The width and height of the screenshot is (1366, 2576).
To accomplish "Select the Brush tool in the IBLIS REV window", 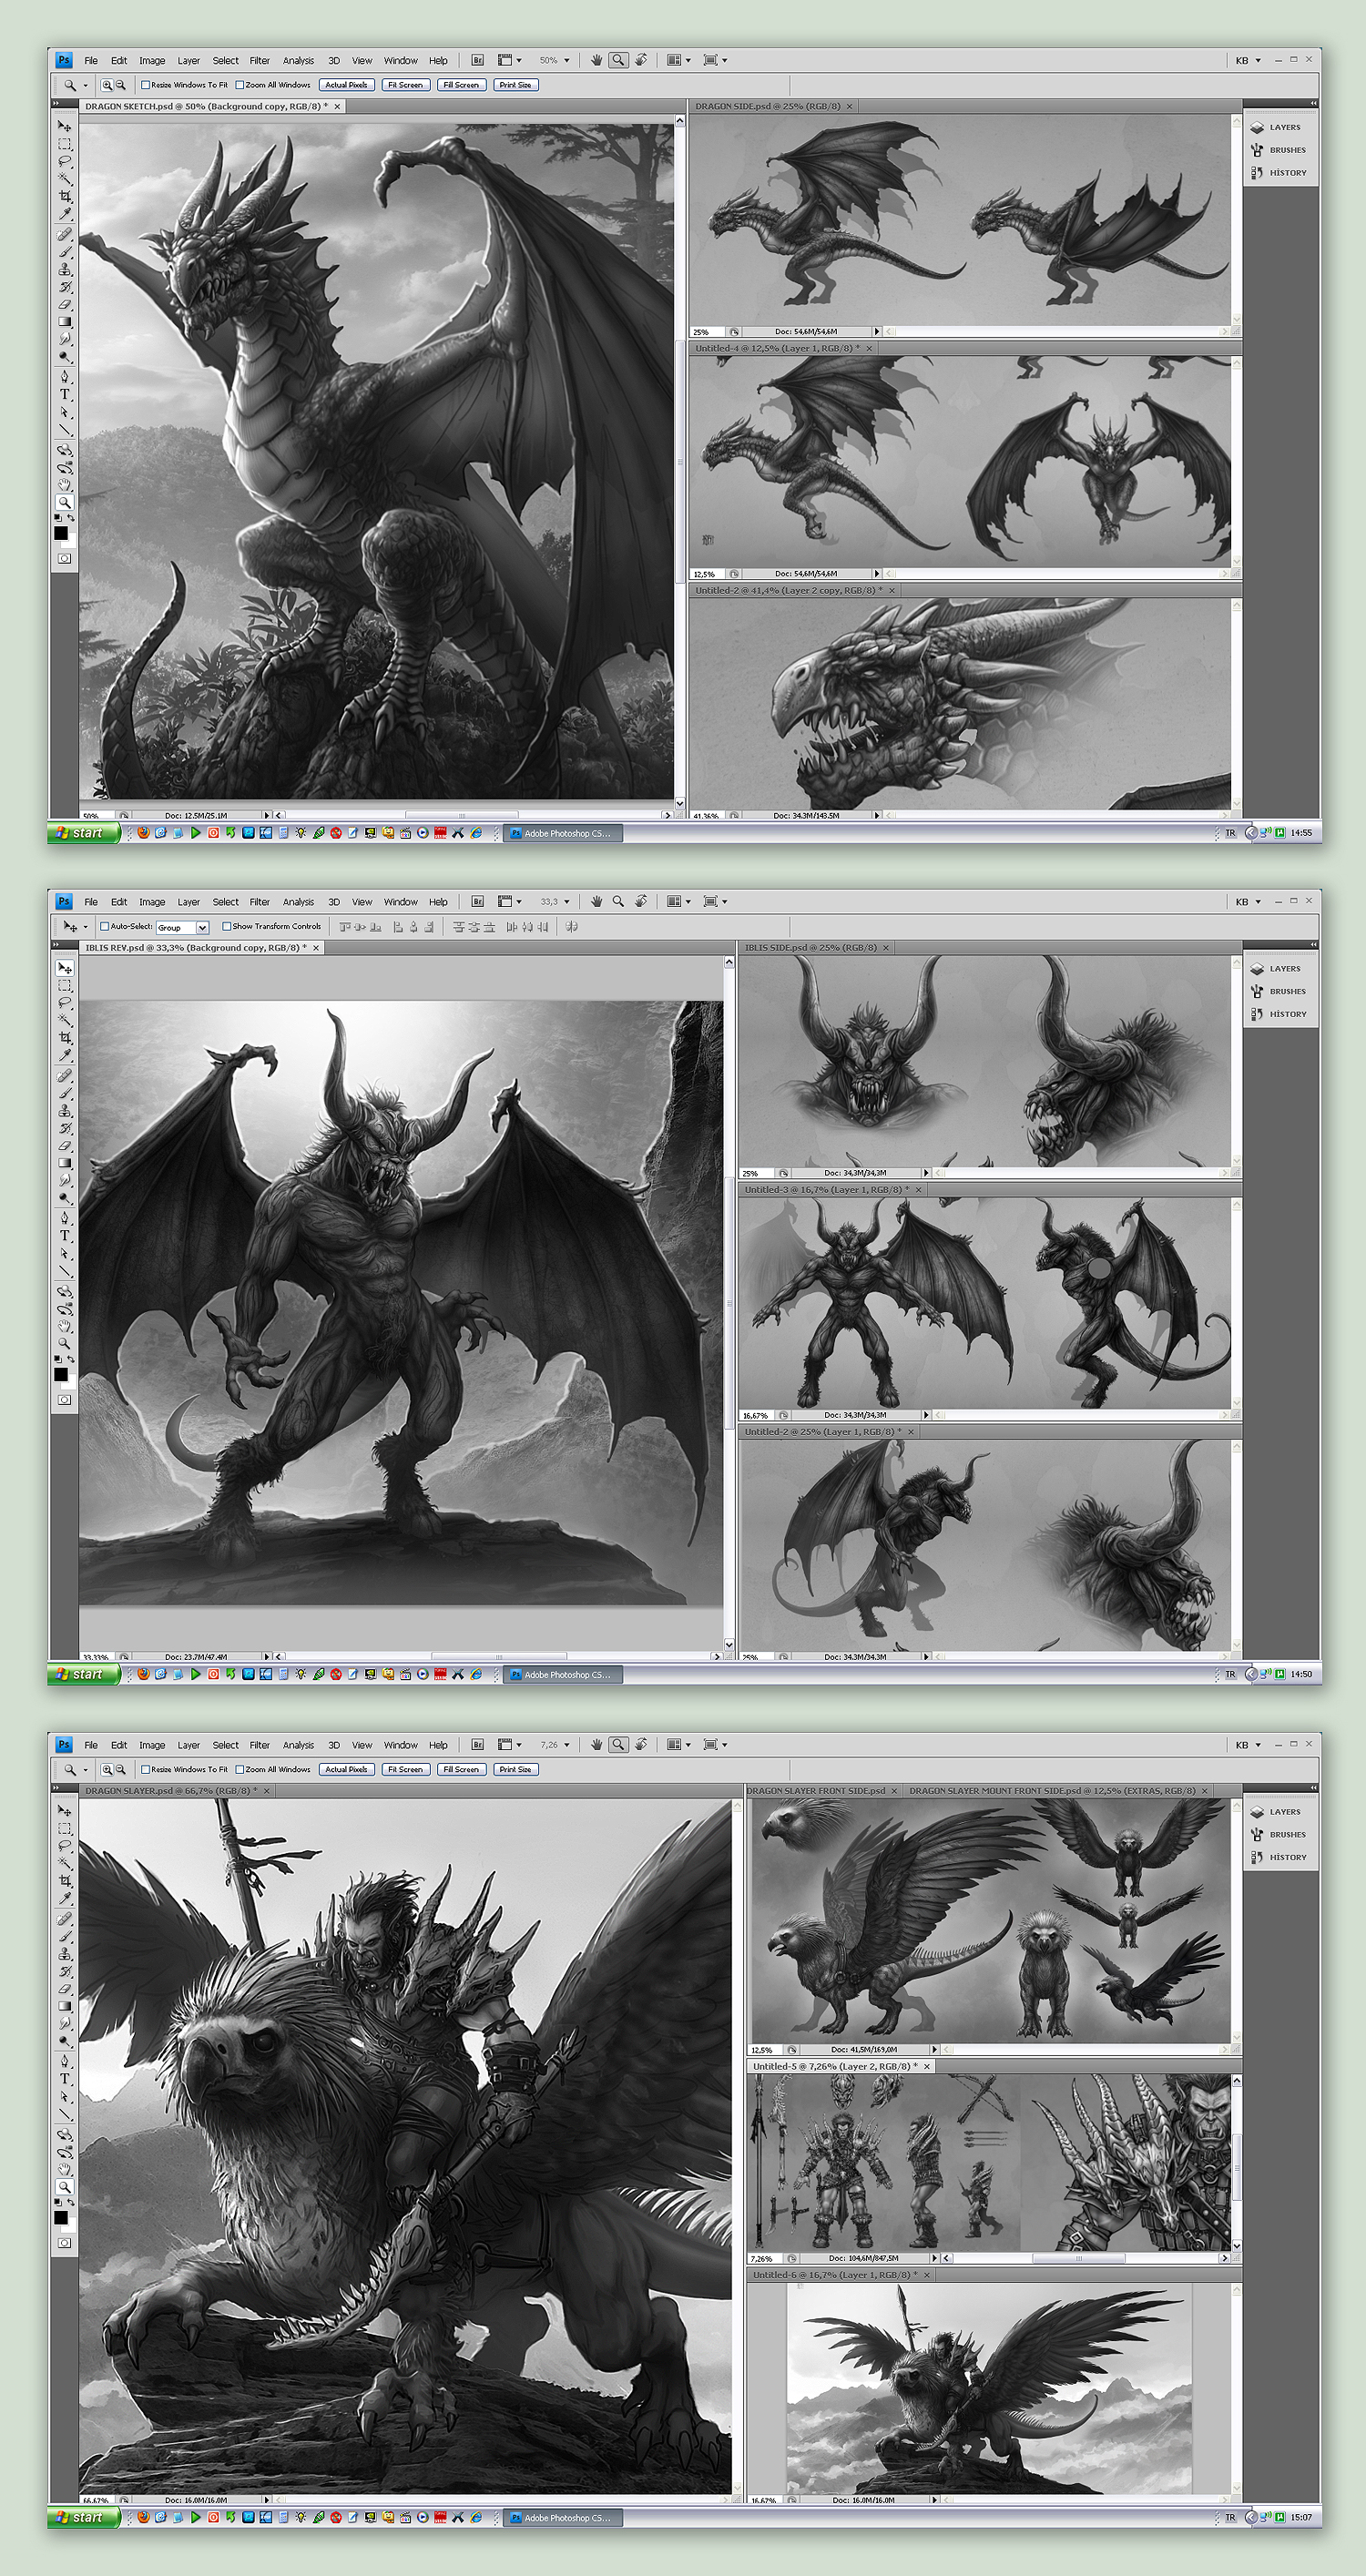I will (x=64, y=1094).
